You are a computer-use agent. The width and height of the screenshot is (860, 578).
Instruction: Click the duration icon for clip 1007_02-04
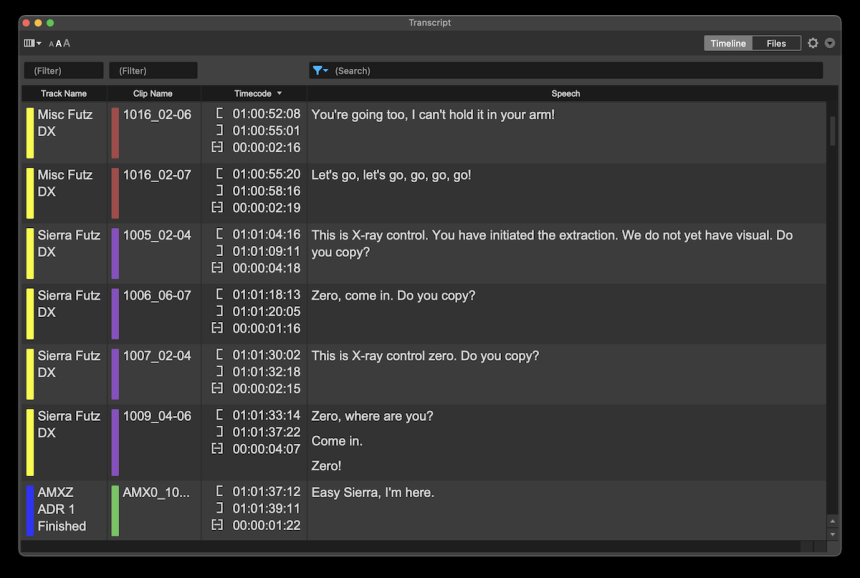(218, 387)
